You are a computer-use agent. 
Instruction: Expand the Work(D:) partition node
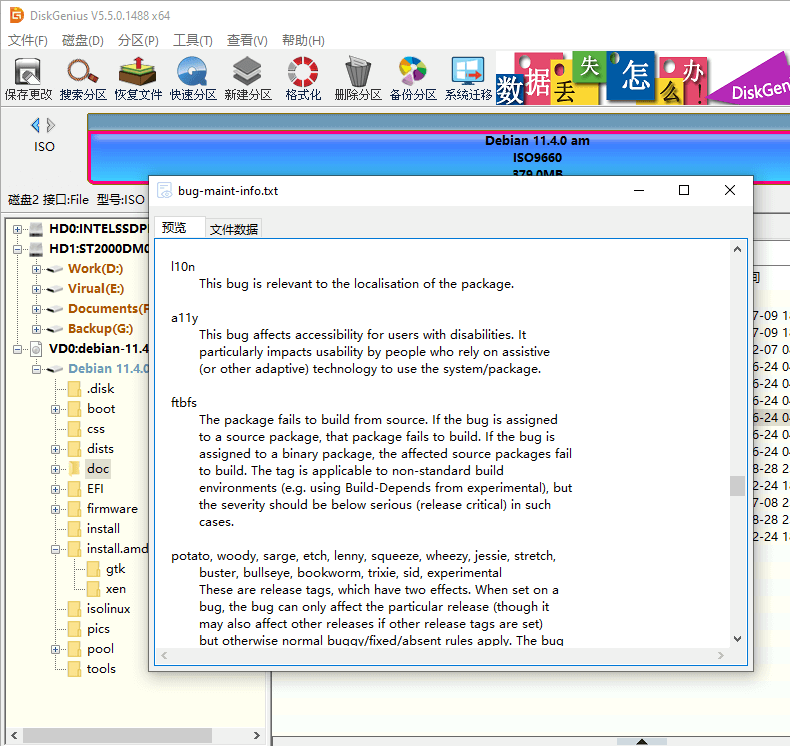[x=37, y=269]
